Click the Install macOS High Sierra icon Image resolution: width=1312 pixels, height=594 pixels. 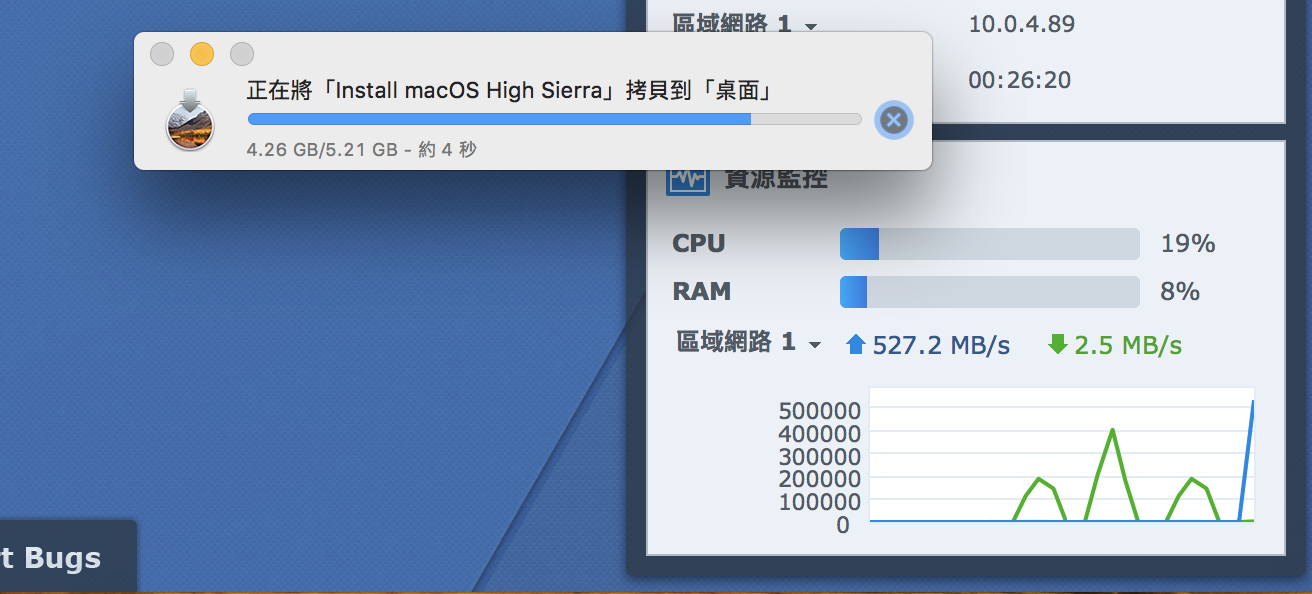click(190, 121)
